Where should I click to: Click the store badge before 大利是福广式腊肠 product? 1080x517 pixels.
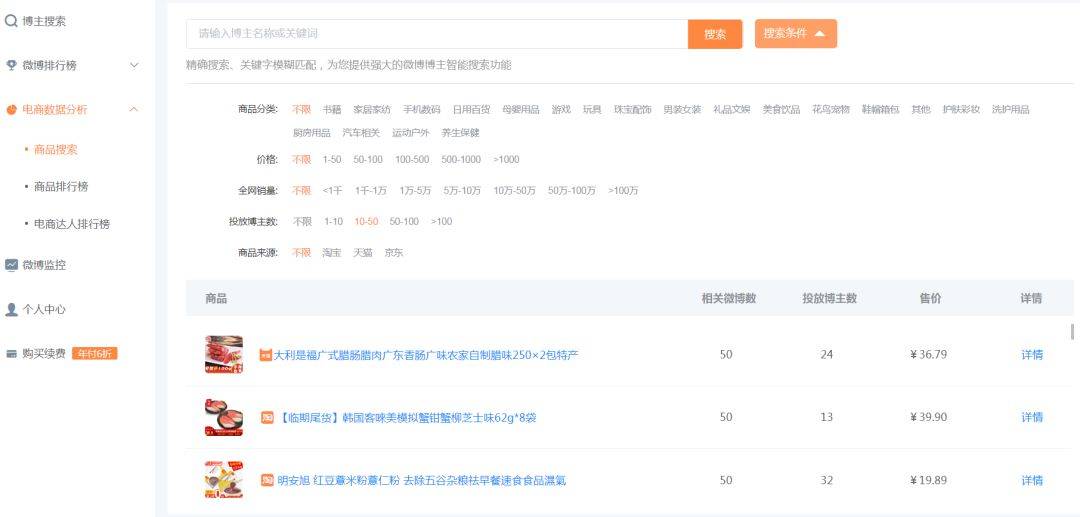pyautogui.click(x=265, y=355)
